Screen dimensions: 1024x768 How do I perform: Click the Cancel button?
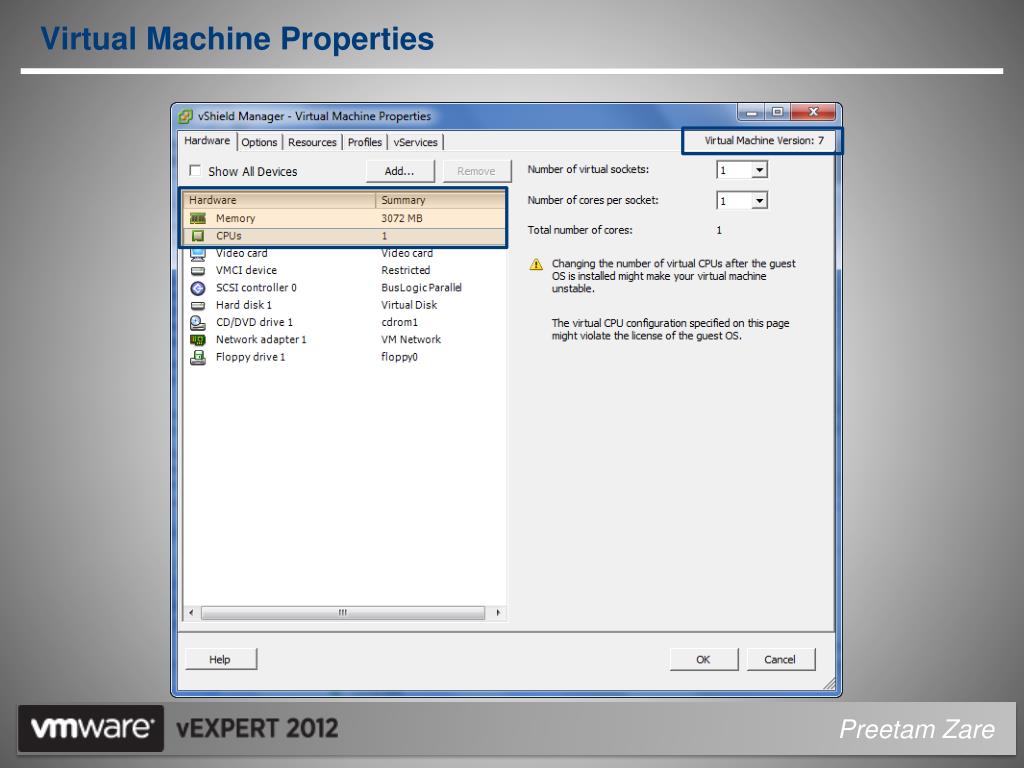(780, 660)
